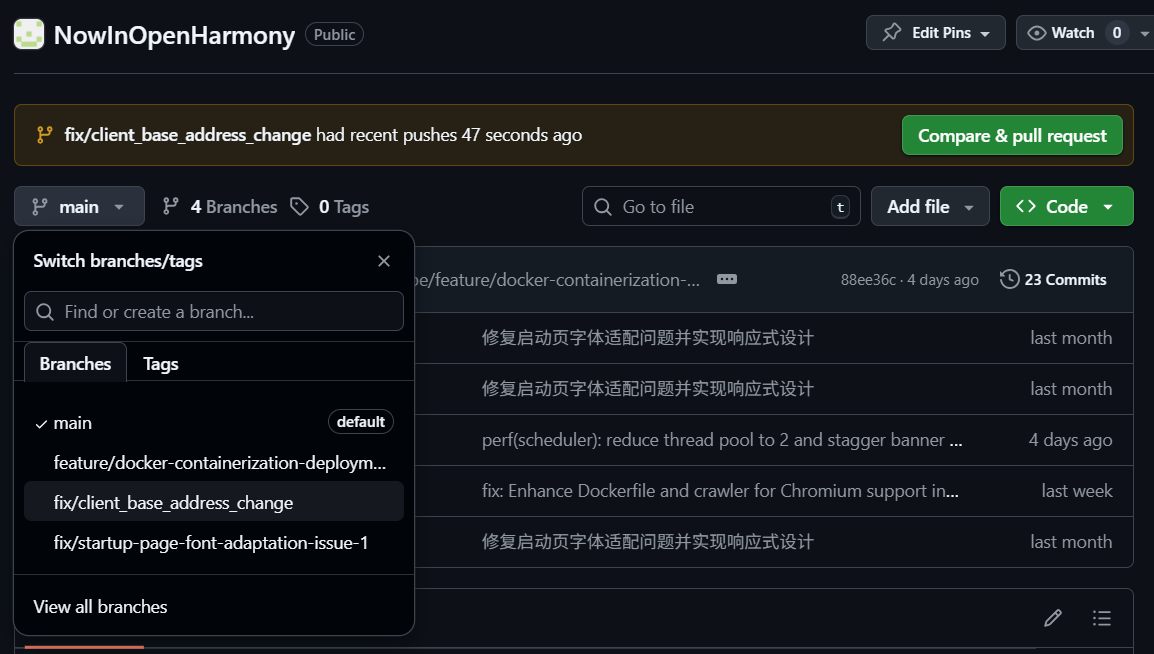Viewport: 1154px width, 654px height.
Task: Open the commit history clock icon
Action: coord(1010,280)
